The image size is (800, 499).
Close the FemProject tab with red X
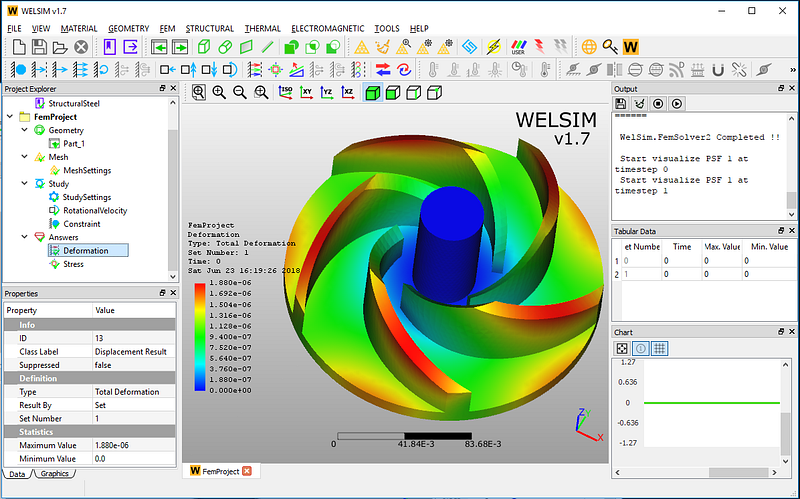point(247,471)
